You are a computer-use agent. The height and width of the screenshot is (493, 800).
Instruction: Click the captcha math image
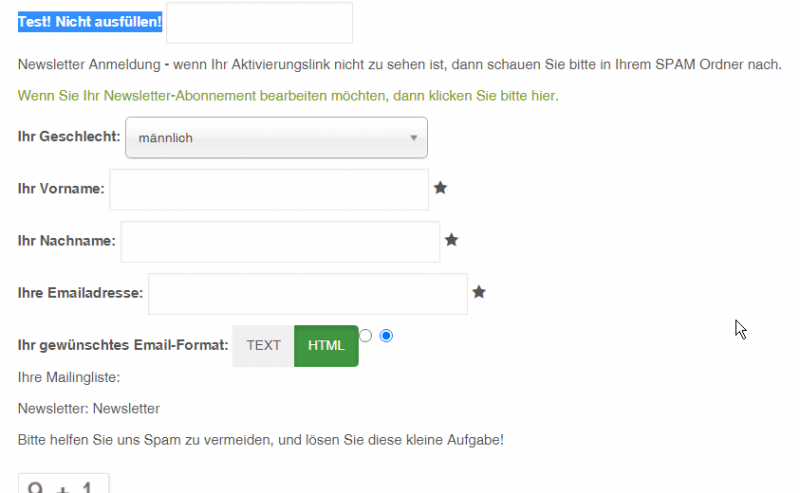(x=63, y=485)
